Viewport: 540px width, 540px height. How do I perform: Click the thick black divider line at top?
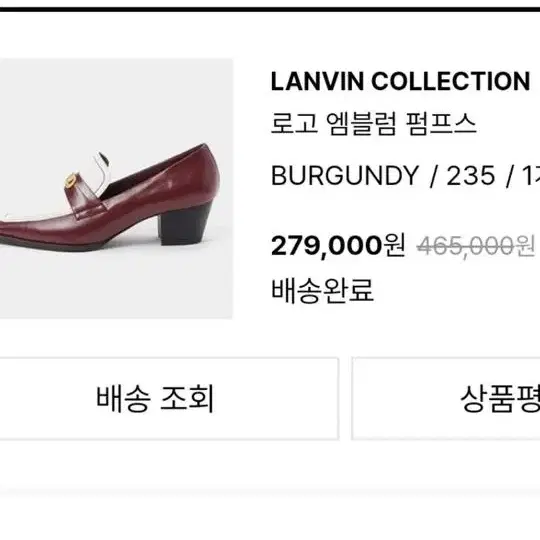pyautogui.click(x=270, y=9)
